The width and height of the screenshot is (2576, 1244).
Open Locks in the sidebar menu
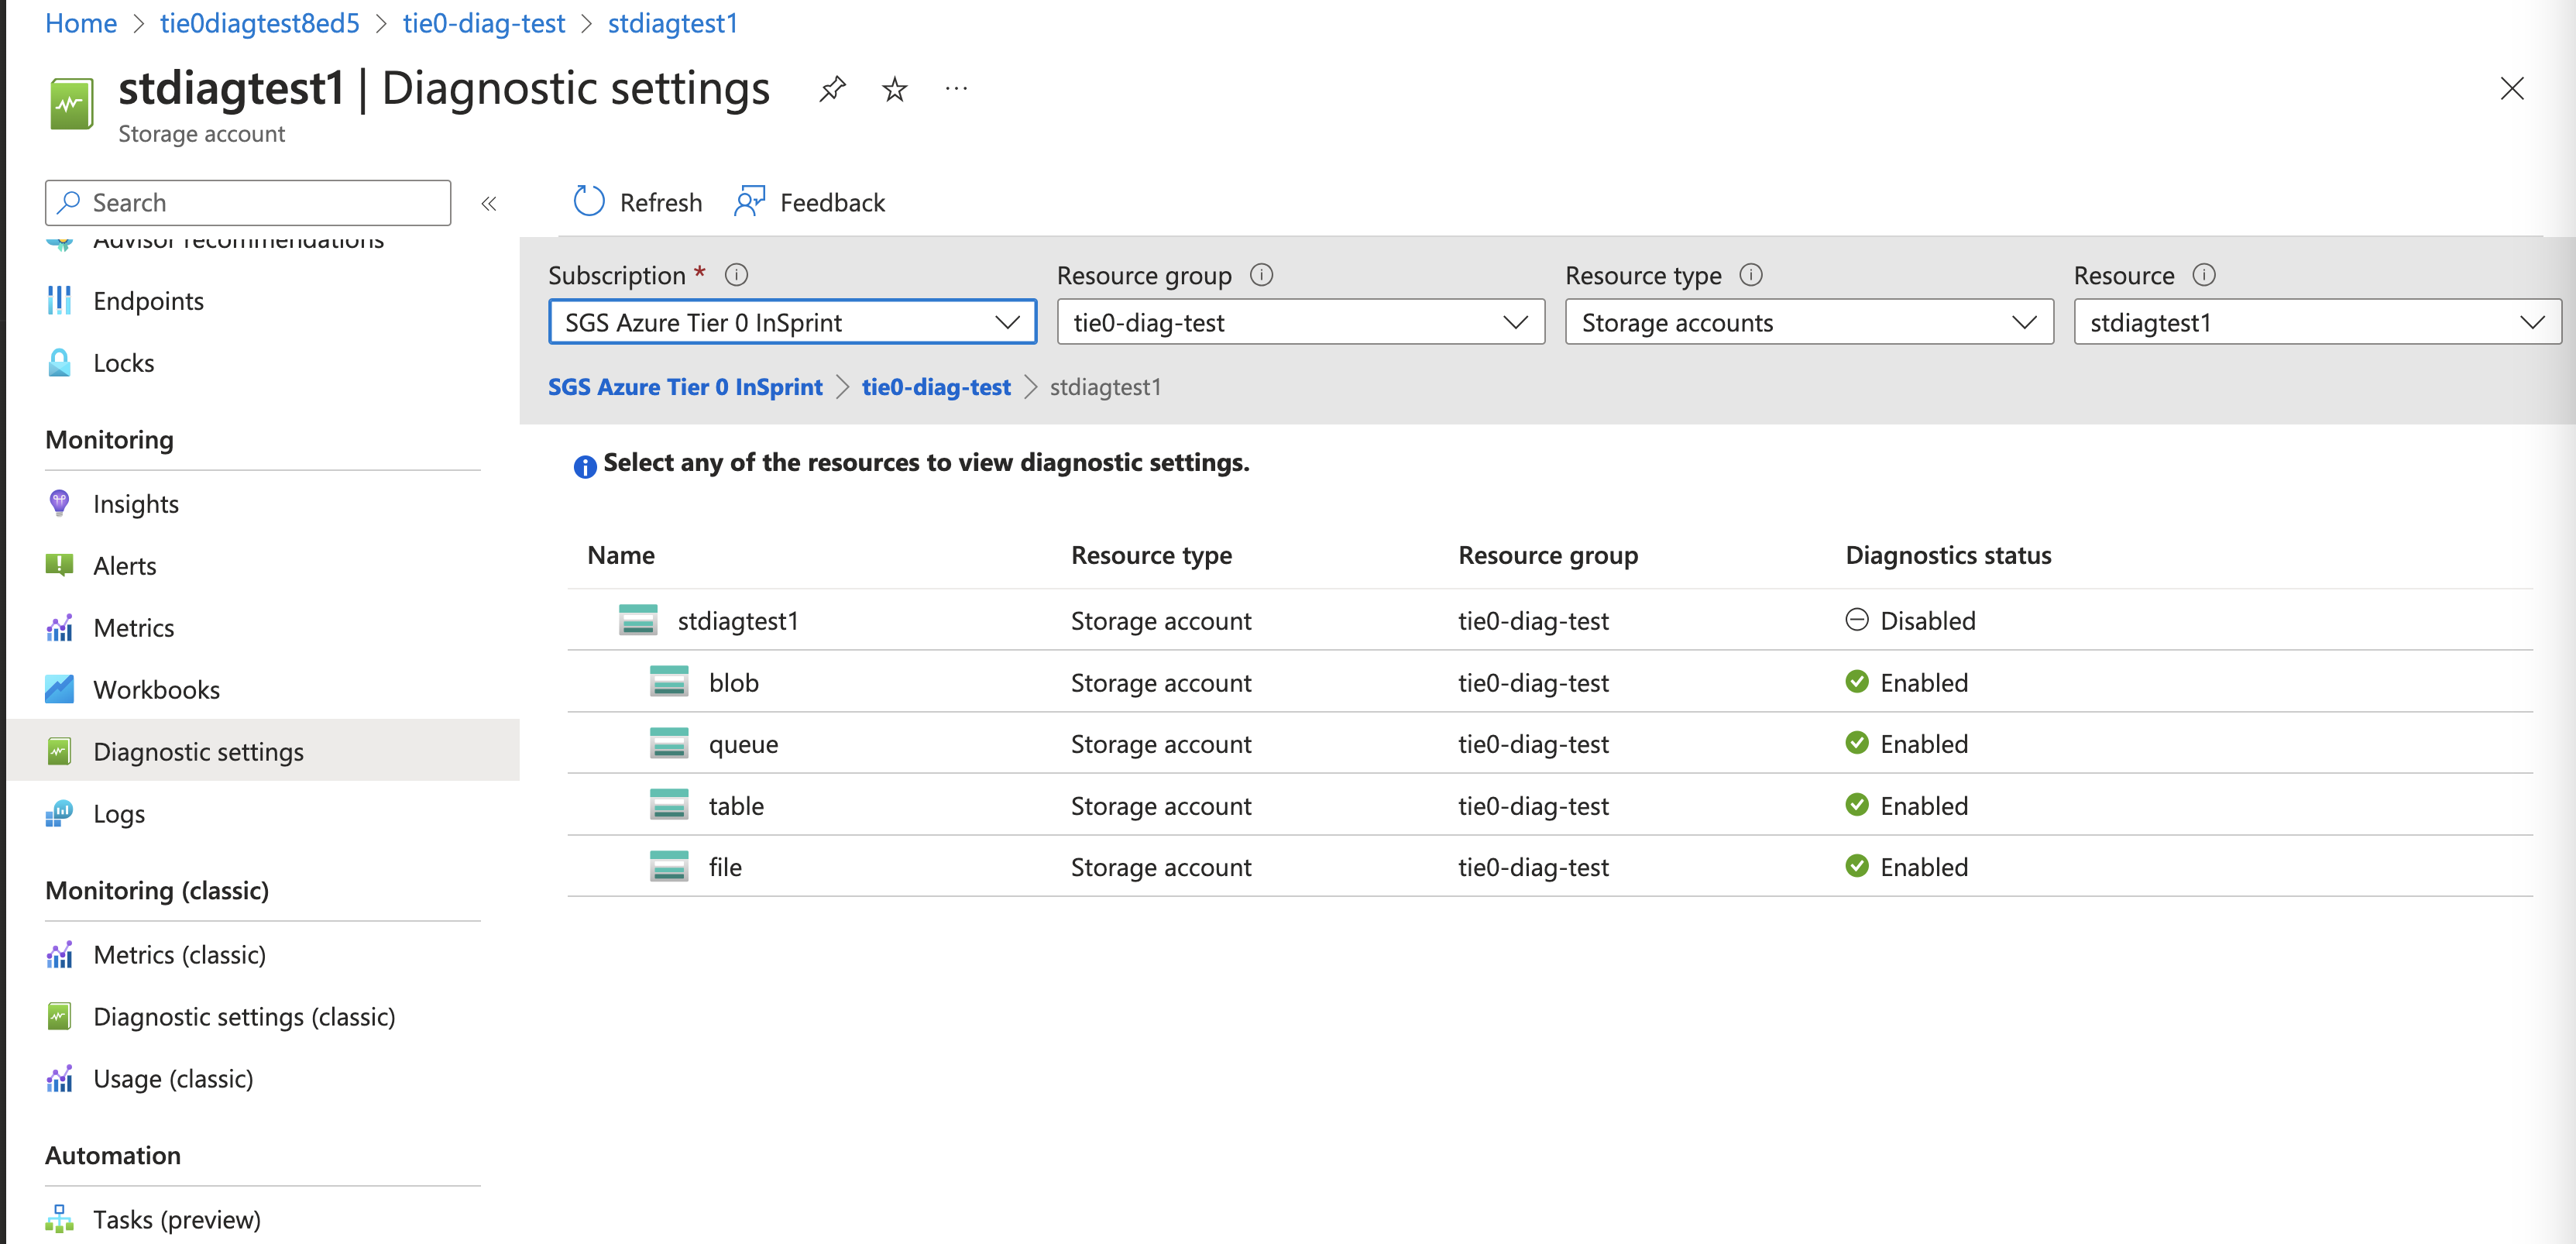coord(124,363)
